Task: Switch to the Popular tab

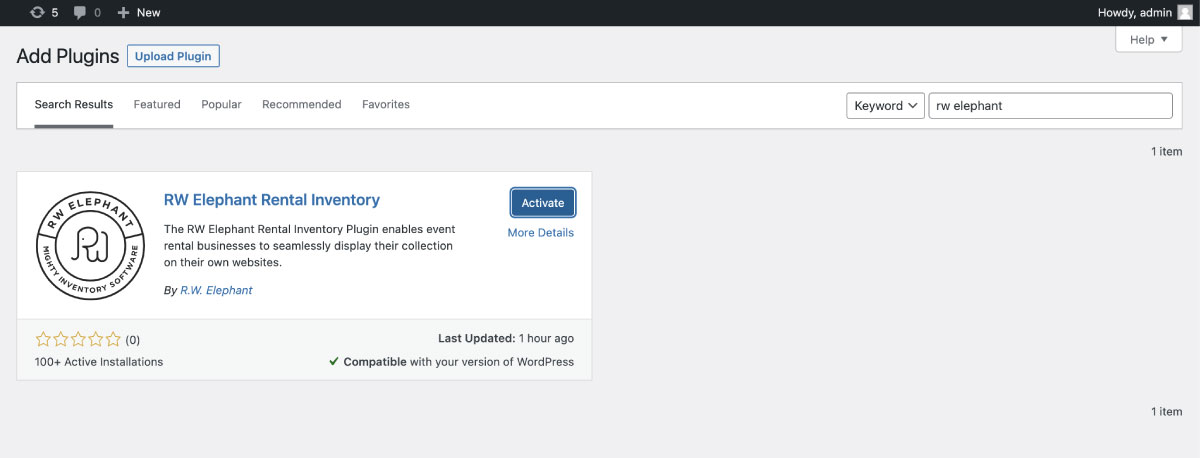Action: (x=221, y=104)
